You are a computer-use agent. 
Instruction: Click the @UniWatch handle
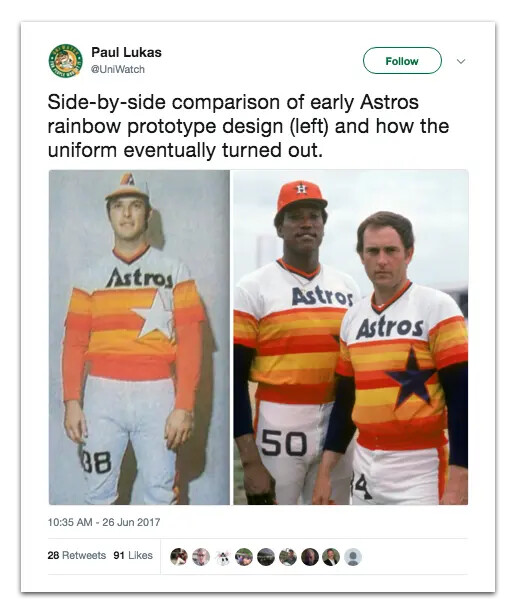pos(118,69)
